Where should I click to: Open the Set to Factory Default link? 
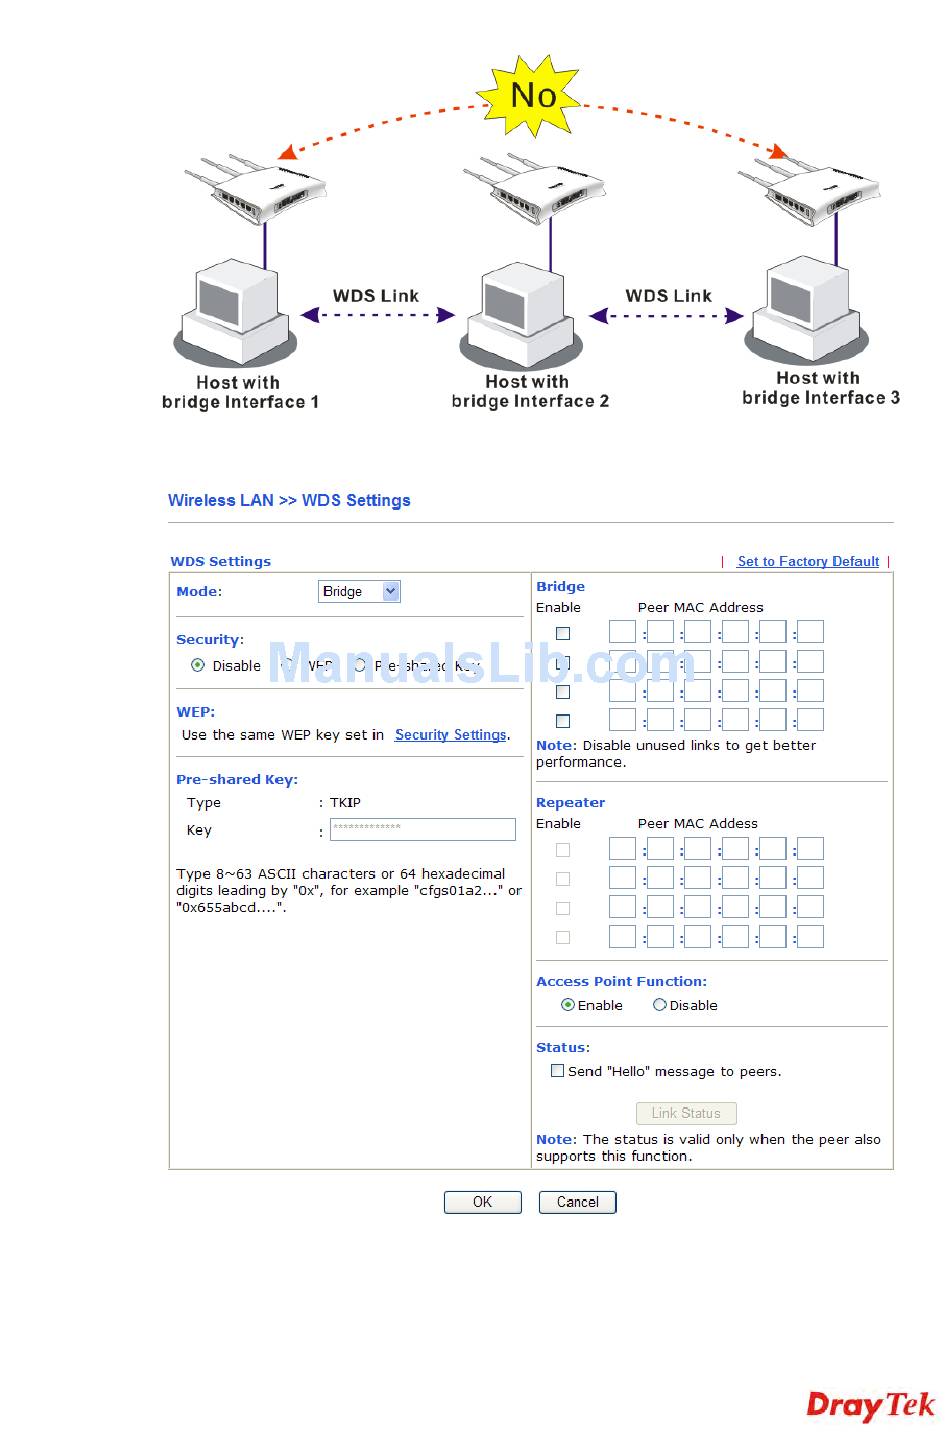808,561
